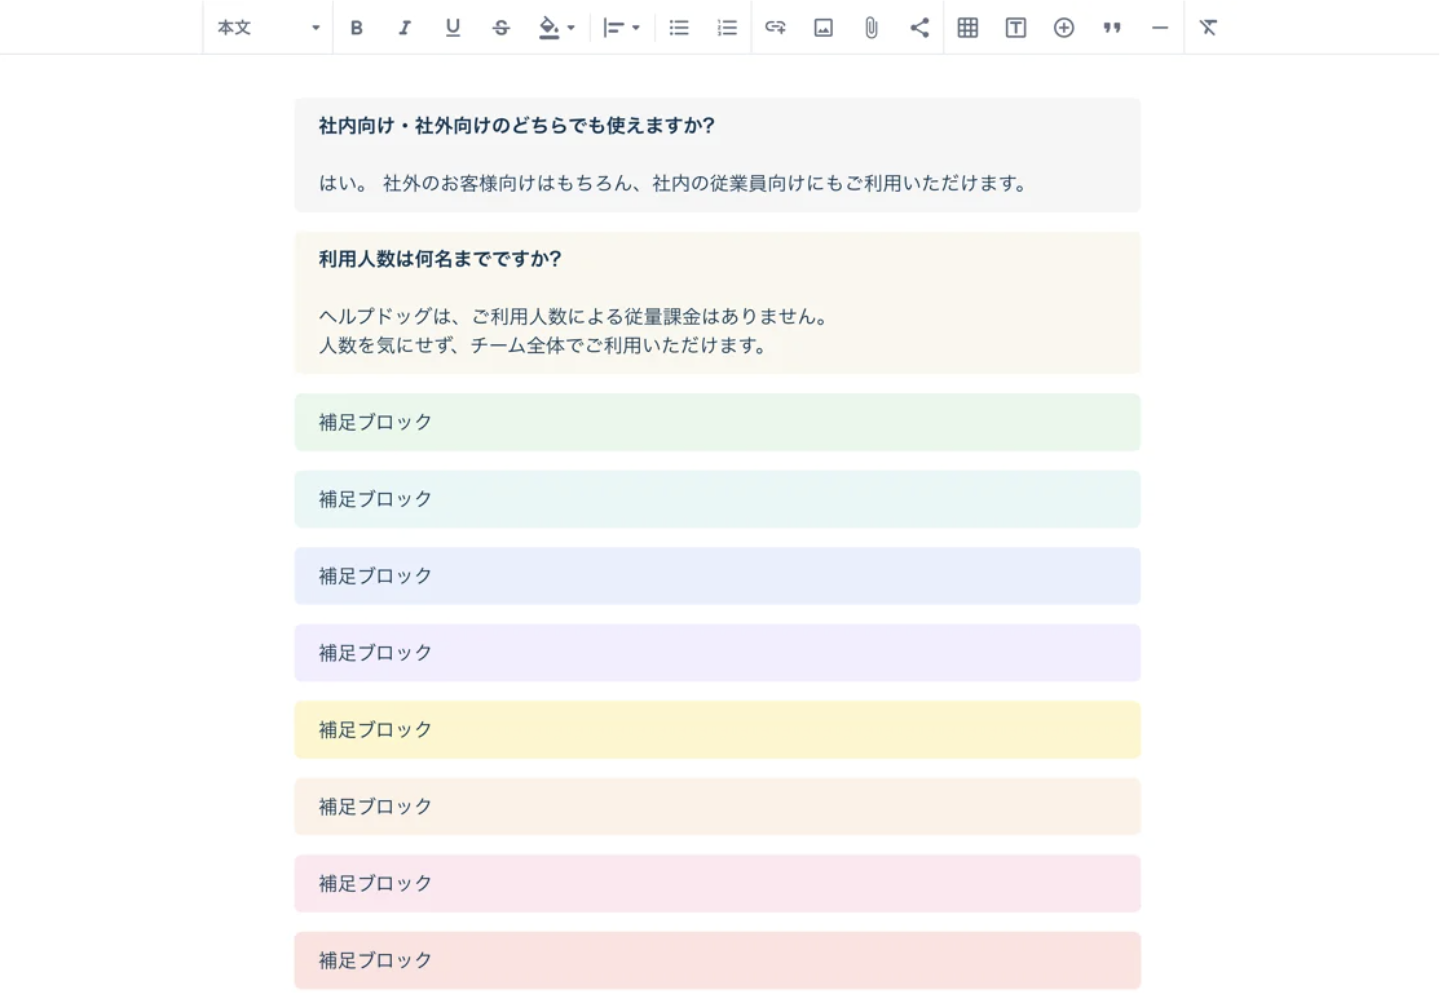
Task: Click the circled plus icon
Action: pos(1063,28)
